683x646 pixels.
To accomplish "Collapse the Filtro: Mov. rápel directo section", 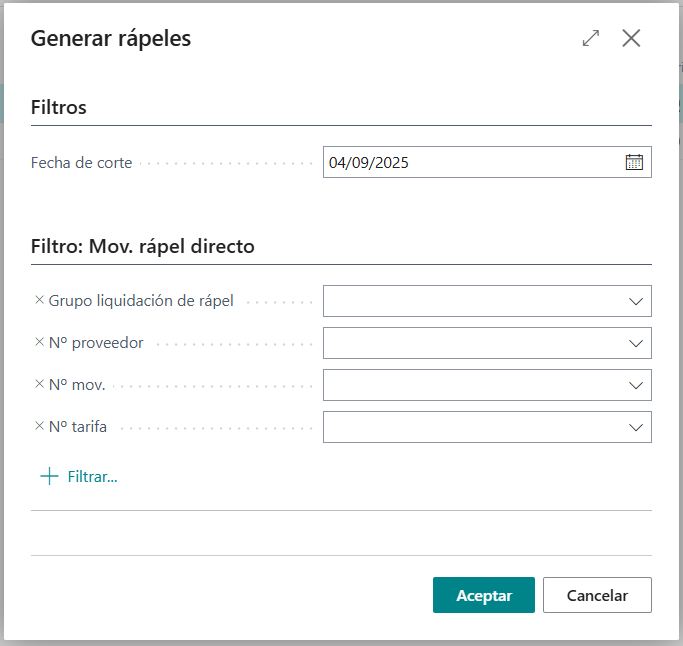I will [x=143, y=246].
